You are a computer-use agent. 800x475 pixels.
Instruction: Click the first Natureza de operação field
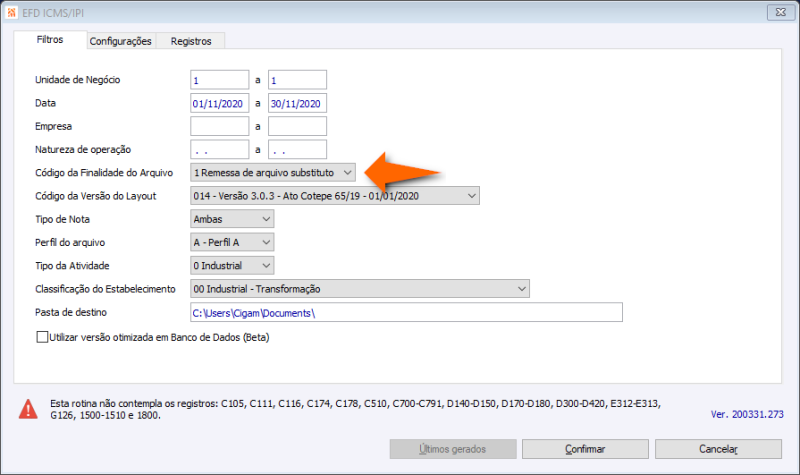[219, 150]
